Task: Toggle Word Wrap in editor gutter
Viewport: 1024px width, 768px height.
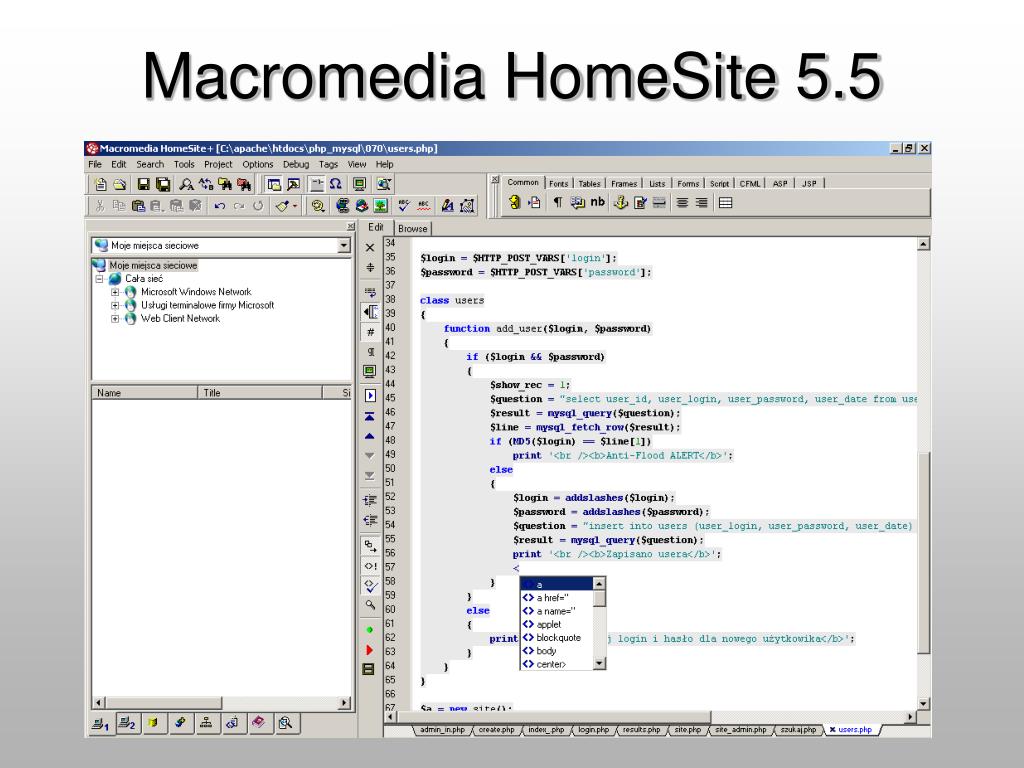Action: point(370,291)
